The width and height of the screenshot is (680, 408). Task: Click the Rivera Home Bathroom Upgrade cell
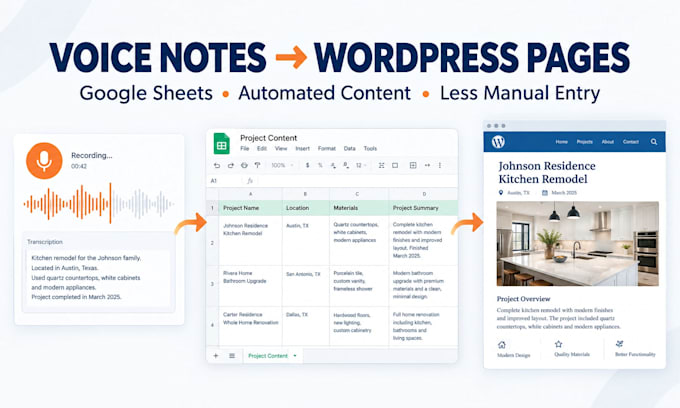(x=250, y=286)
